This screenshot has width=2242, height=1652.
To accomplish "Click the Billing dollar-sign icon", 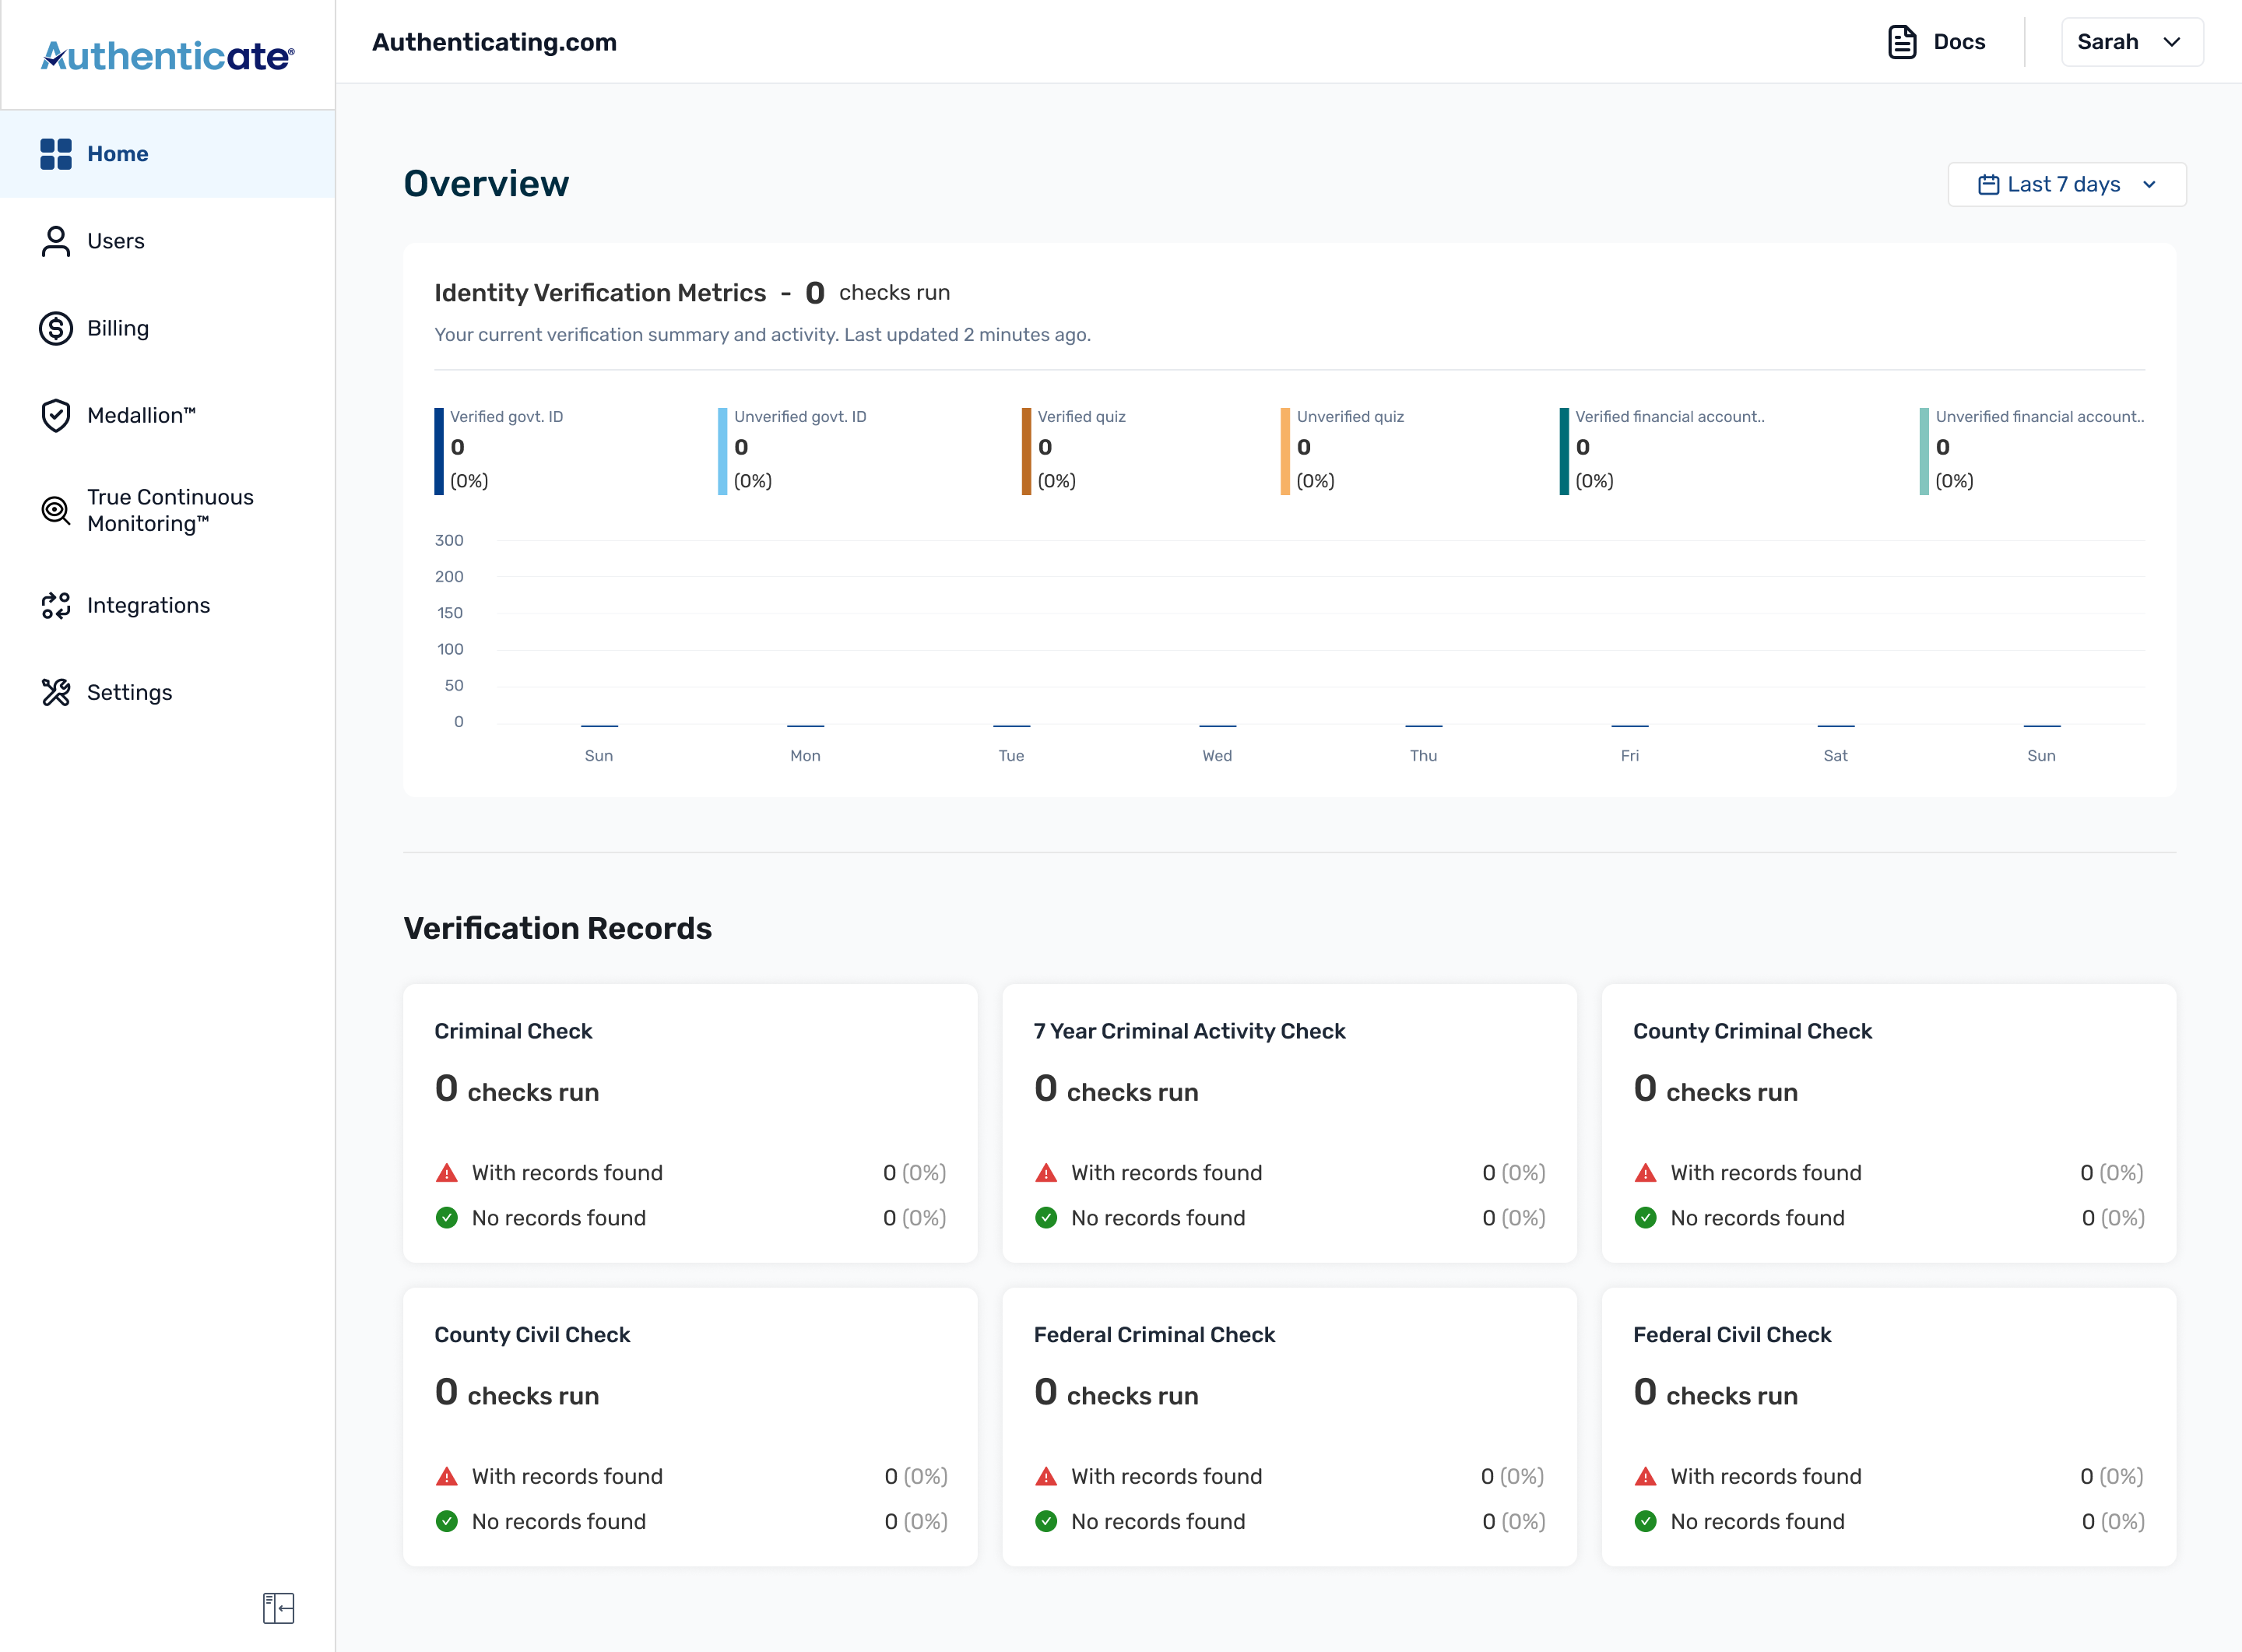I will tap(56, 328).
